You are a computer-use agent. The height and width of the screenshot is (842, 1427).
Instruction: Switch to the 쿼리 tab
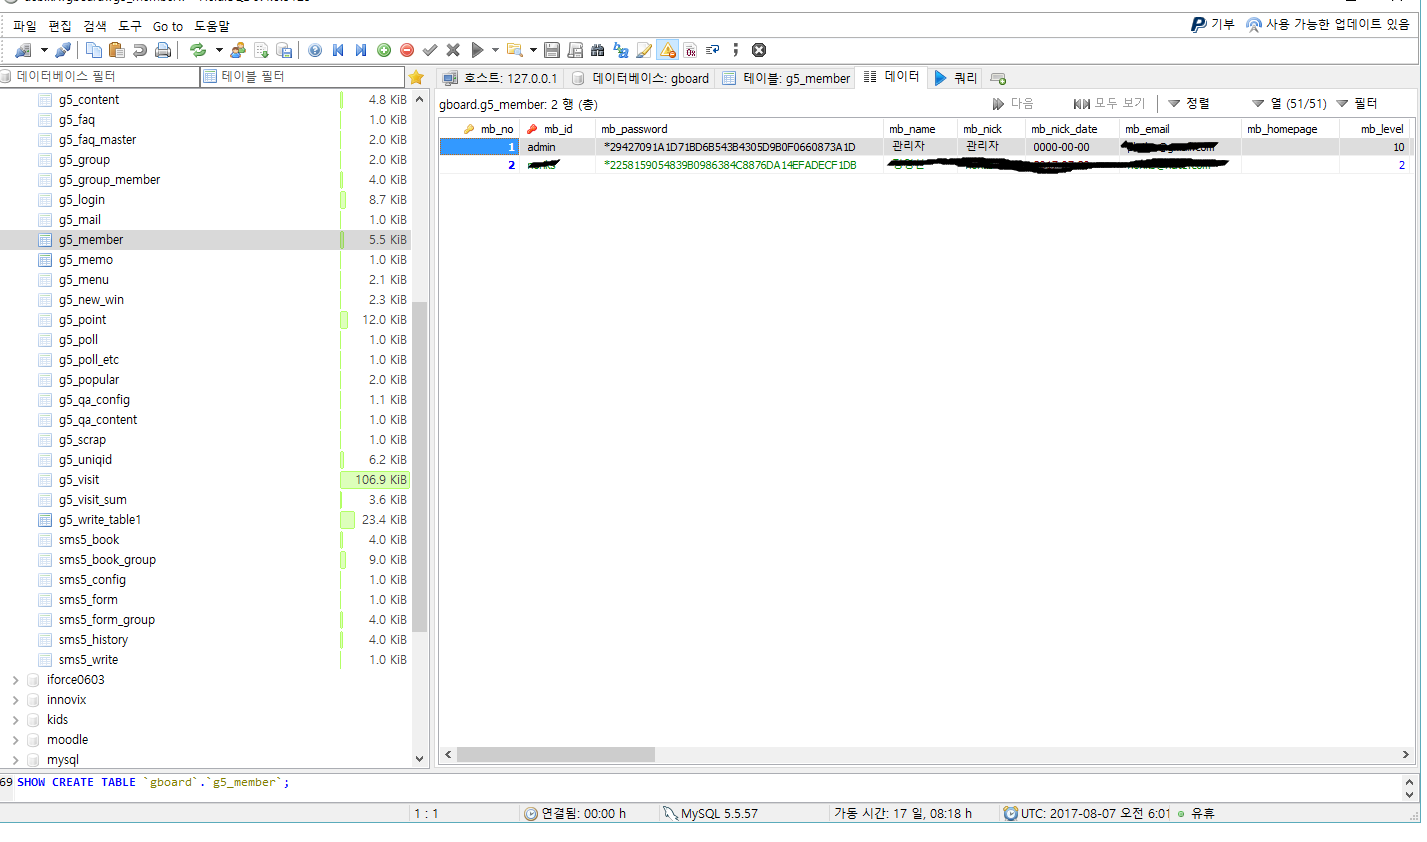(x=956, y=78)
